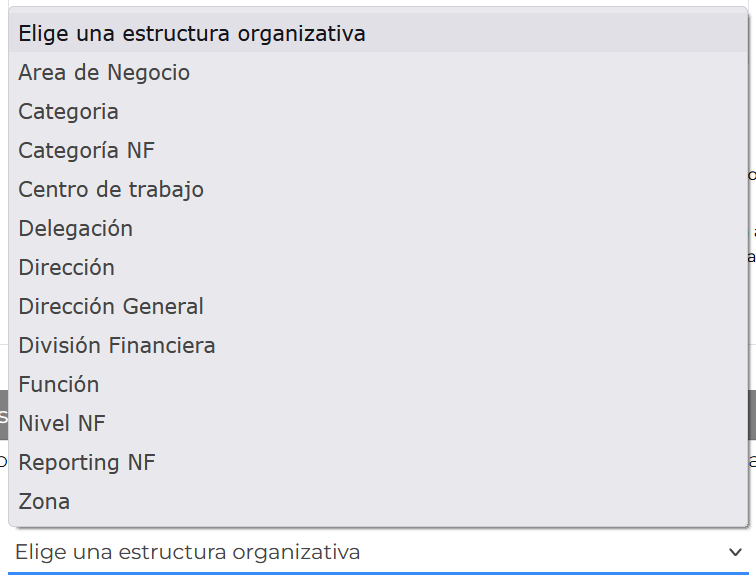The height and width of the screenshot is (581, 756).
Task: Choose the 'Dirección General' option
Action: click(378, 306)
